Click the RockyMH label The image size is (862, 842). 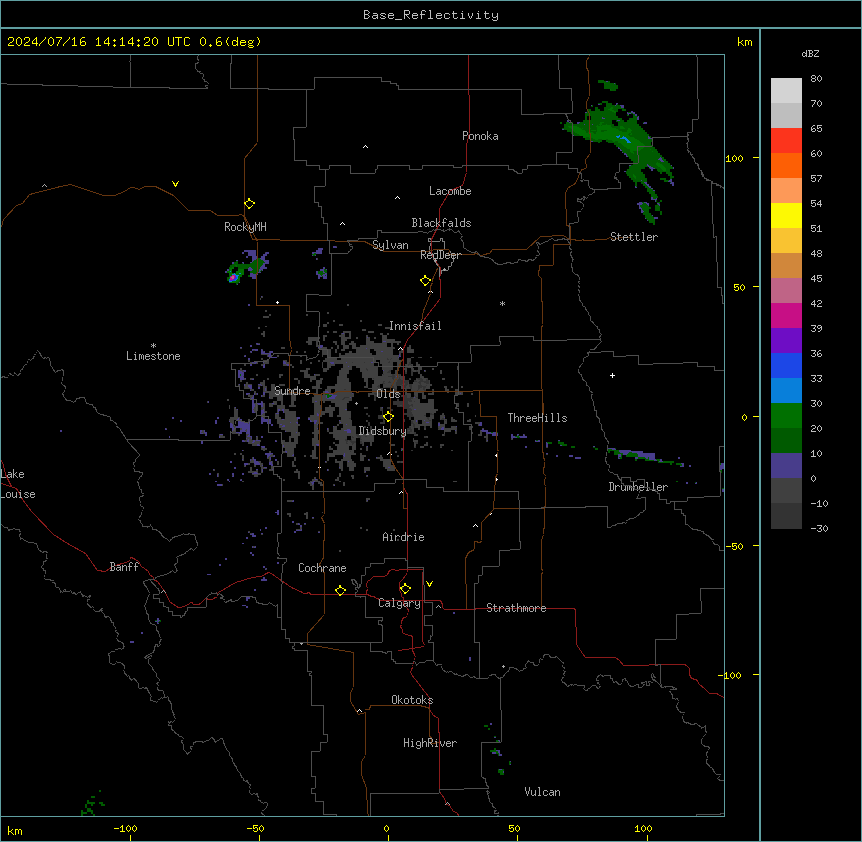point(245,227)
